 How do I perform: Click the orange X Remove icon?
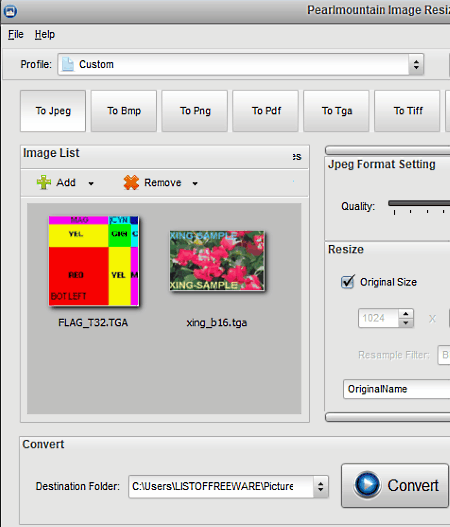[131, 183]
